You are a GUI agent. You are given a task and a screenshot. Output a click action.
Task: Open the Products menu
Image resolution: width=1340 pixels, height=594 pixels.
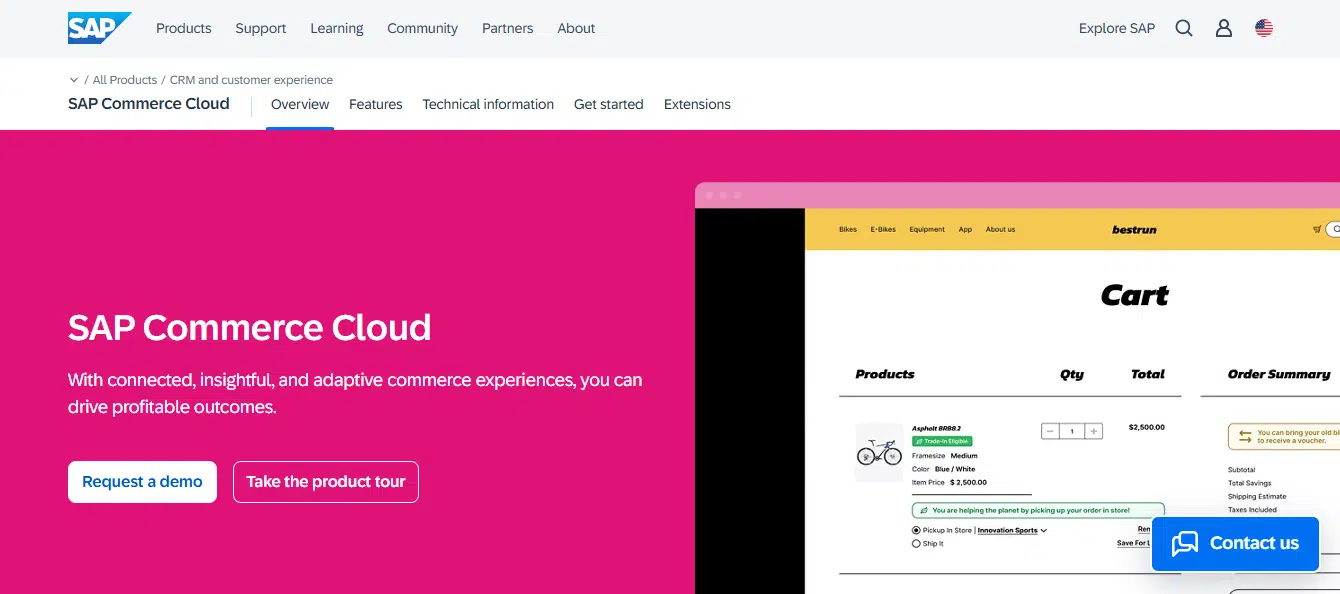[x=183, y=28]
